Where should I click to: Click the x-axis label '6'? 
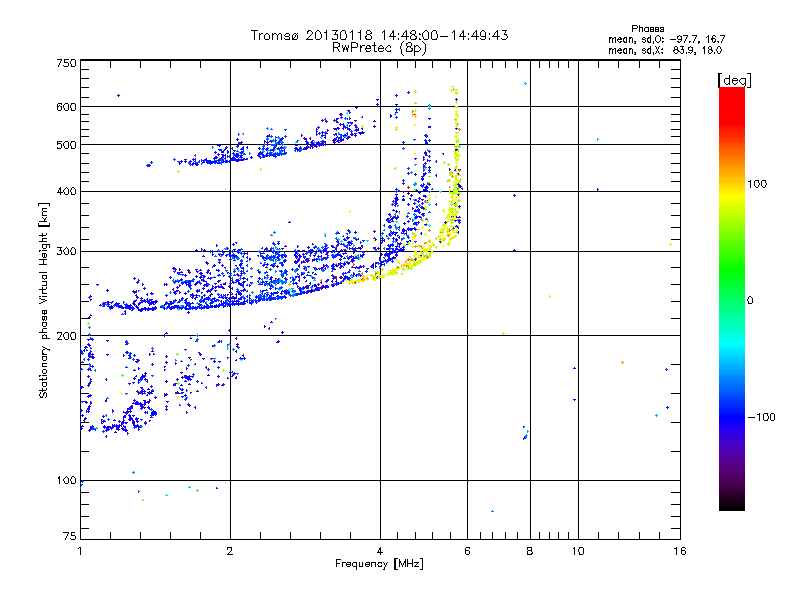pyautogui.click(x=467, y=551)
